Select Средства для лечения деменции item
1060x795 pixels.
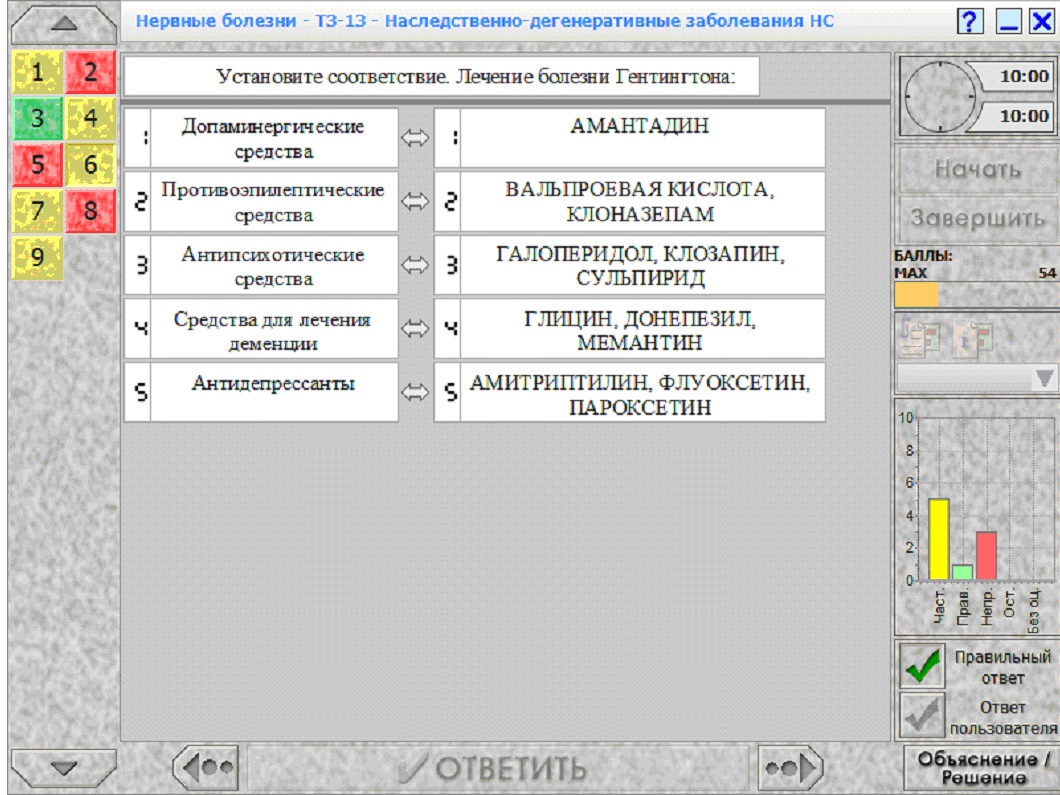[x=261, y=329]
